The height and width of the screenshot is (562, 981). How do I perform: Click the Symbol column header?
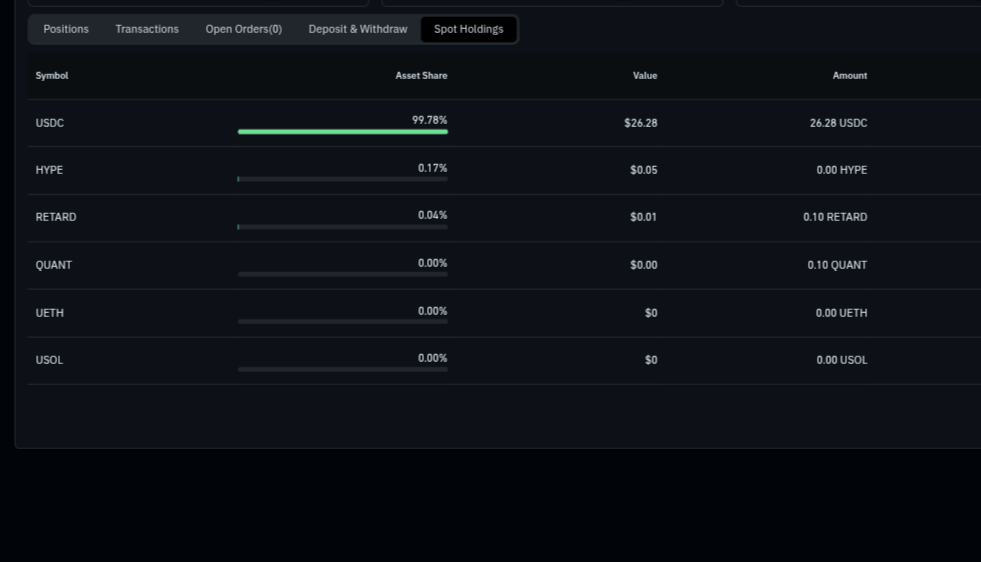(52, 76)
